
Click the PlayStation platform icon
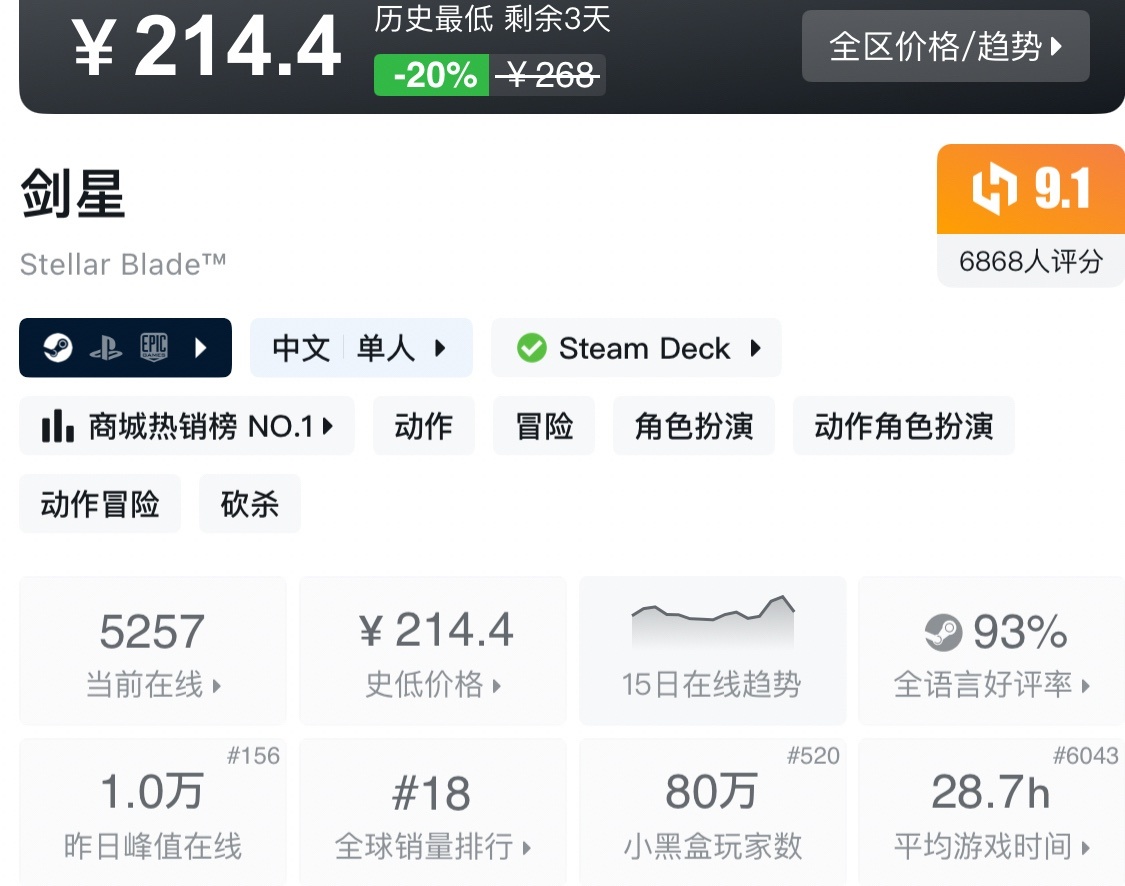106,348
